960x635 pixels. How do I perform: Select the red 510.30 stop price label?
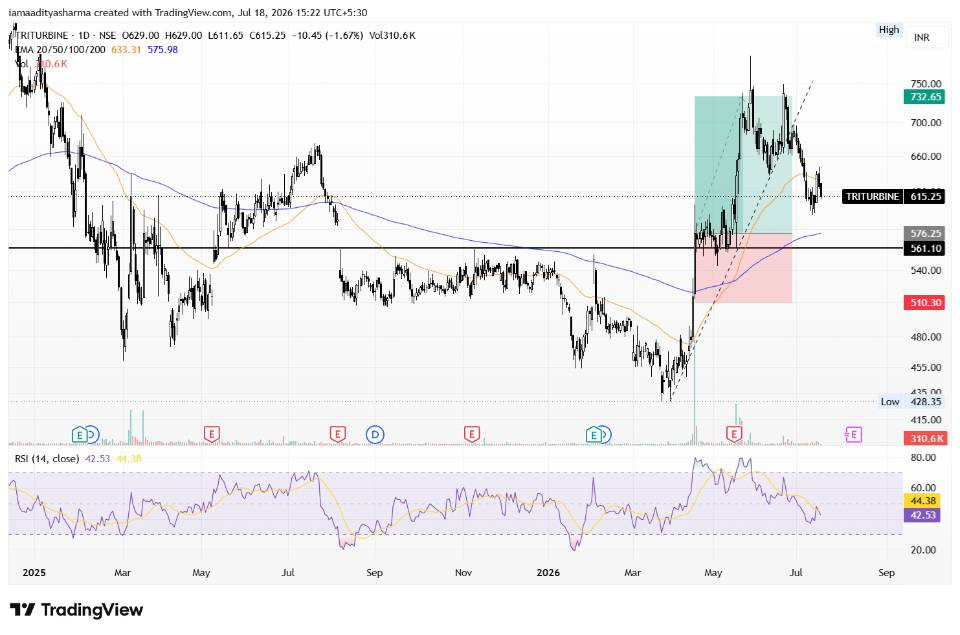(x=925, y=302)
